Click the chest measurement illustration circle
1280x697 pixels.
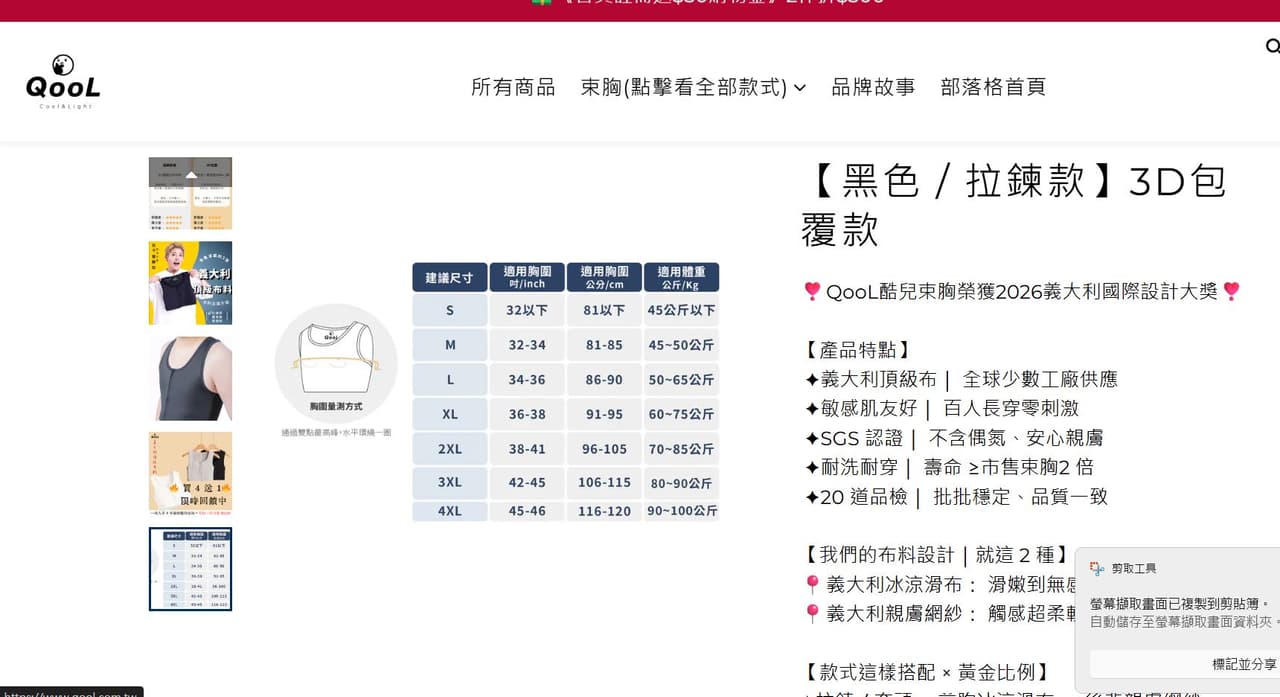pos(336,362)
